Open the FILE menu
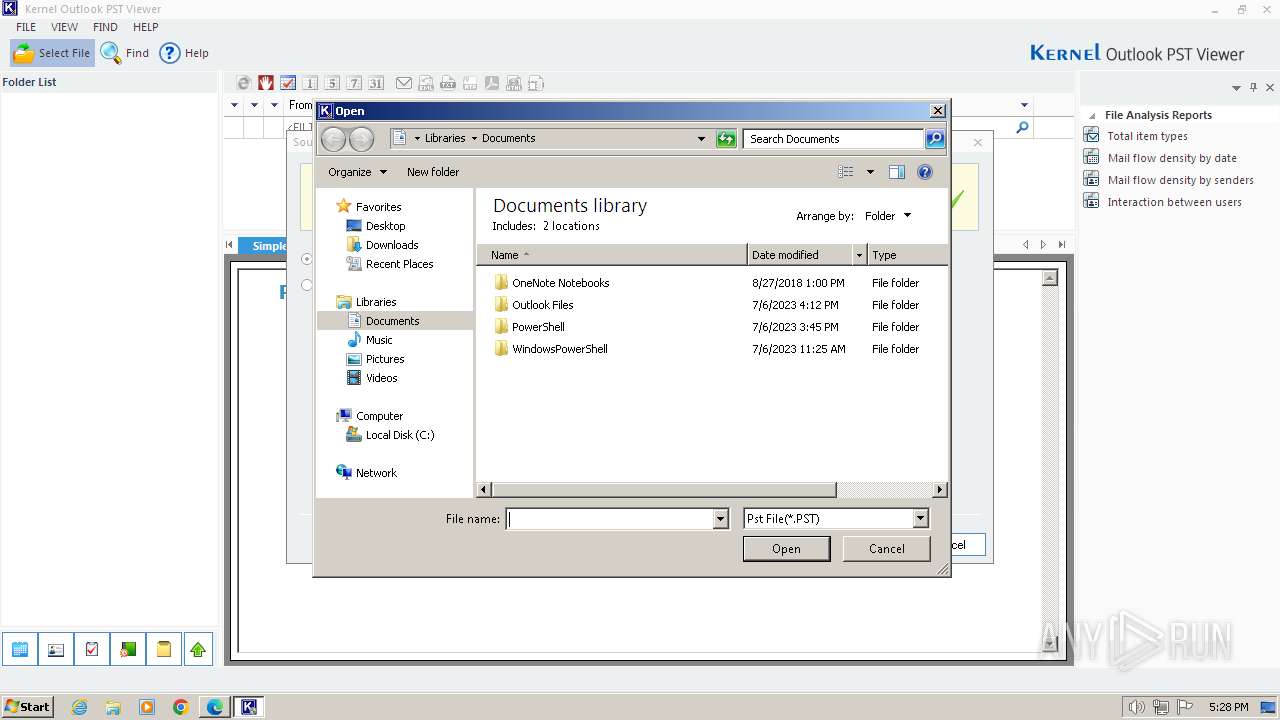Image resolution: width=1280 pixels, height=720 pixels. (26, 27)
